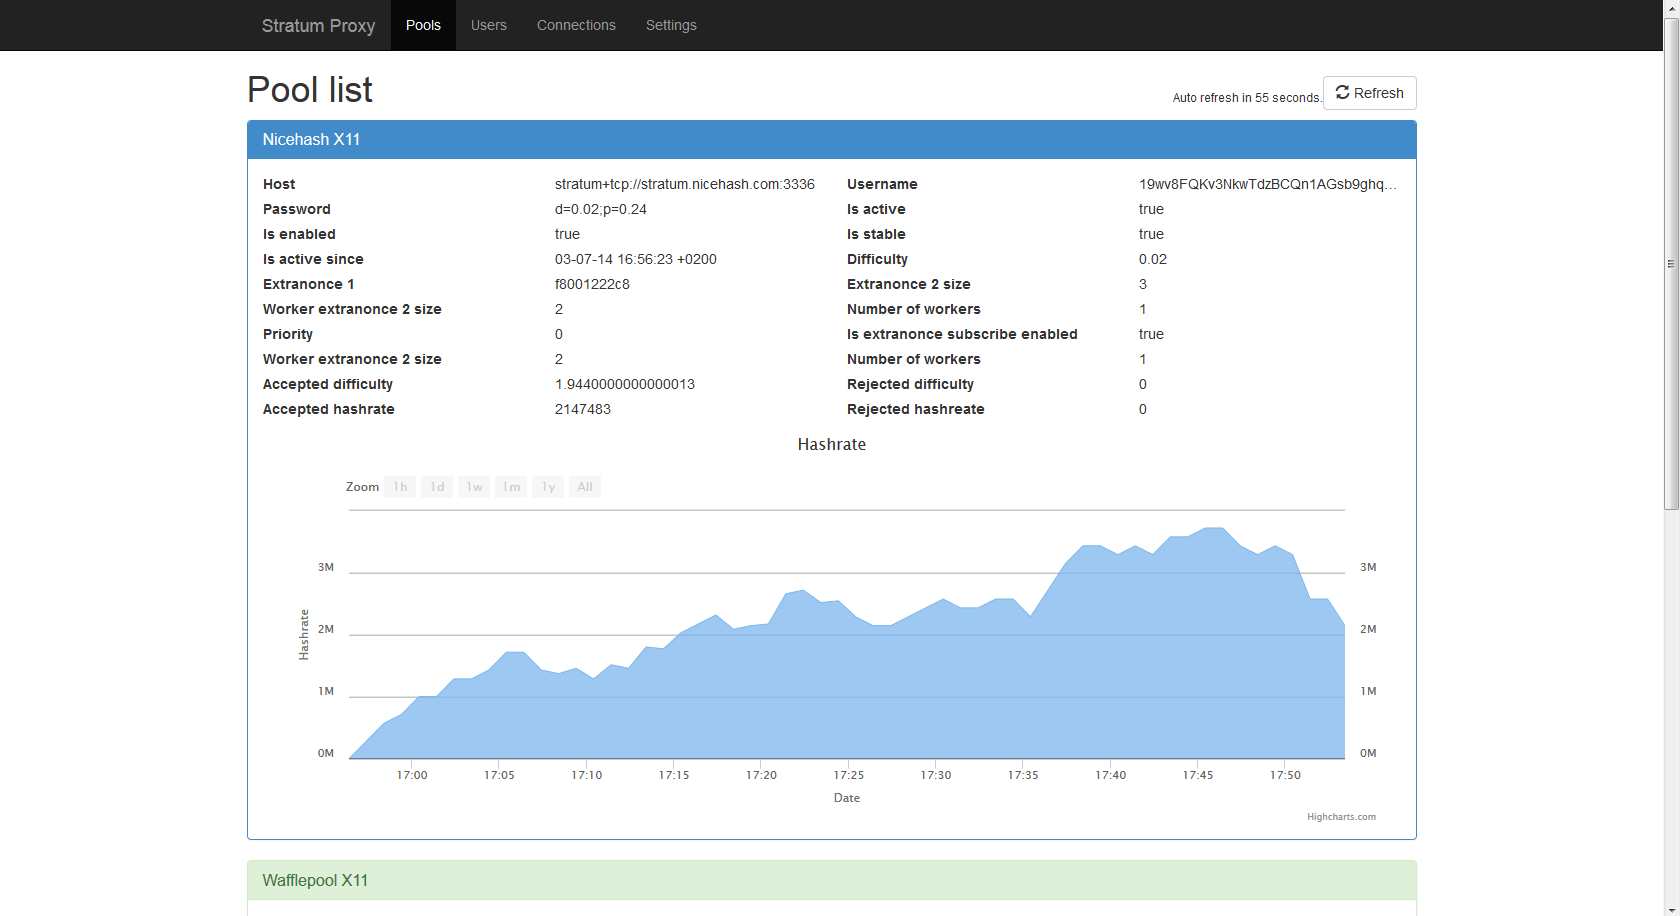Click the chart Zoom label

point(362,487)
